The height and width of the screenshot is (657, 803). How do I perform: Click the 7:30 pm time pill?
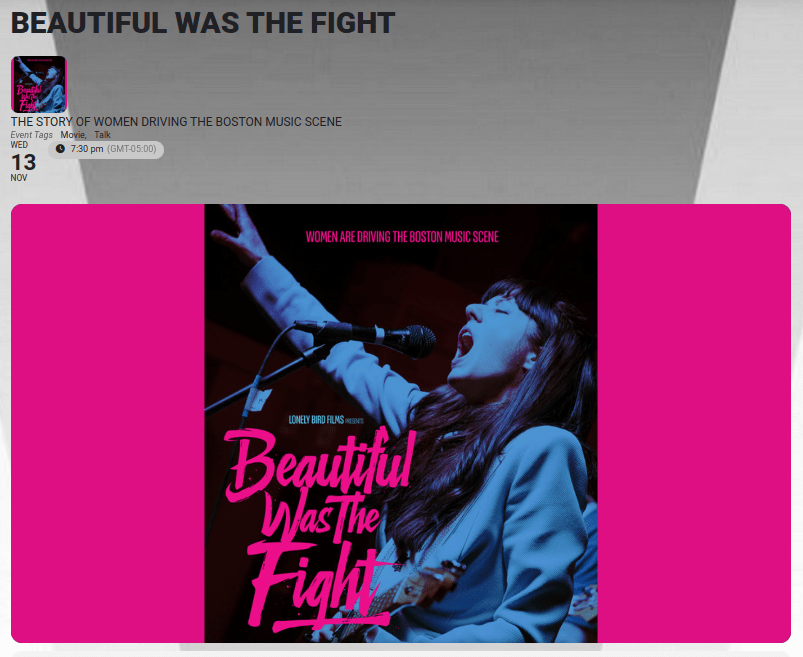click(x=106, y=149)
